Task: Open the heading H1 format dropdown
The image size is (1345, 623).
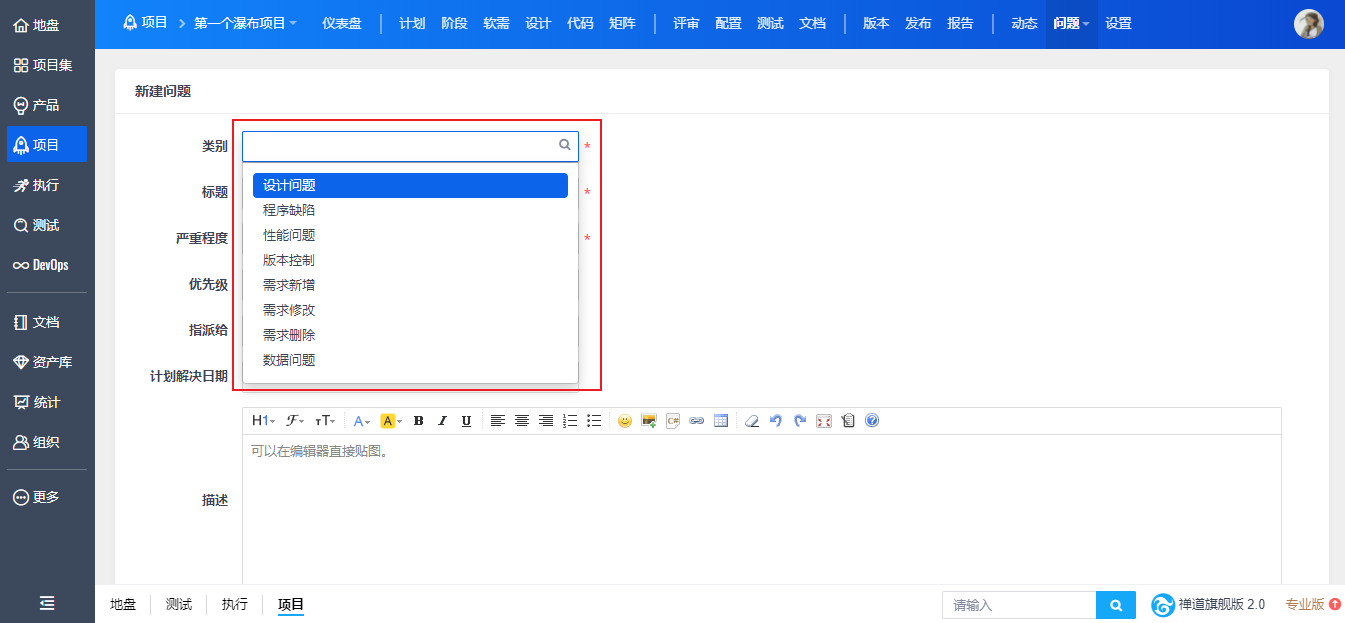Action: [263, 421]
